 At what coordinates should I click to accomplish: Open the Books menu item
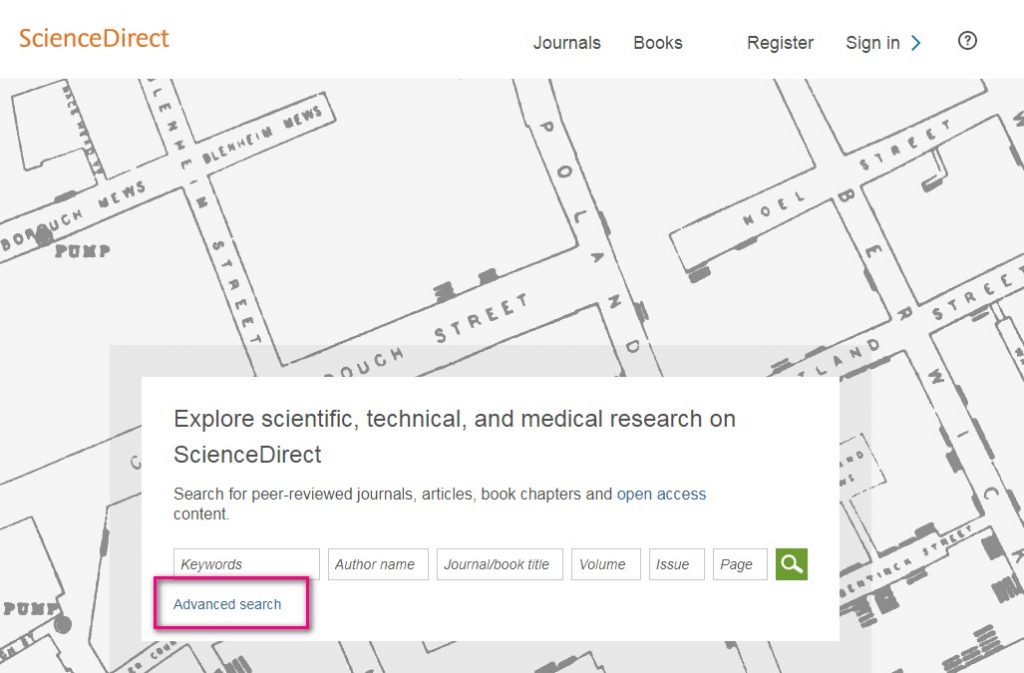click(x=658, y=42)
